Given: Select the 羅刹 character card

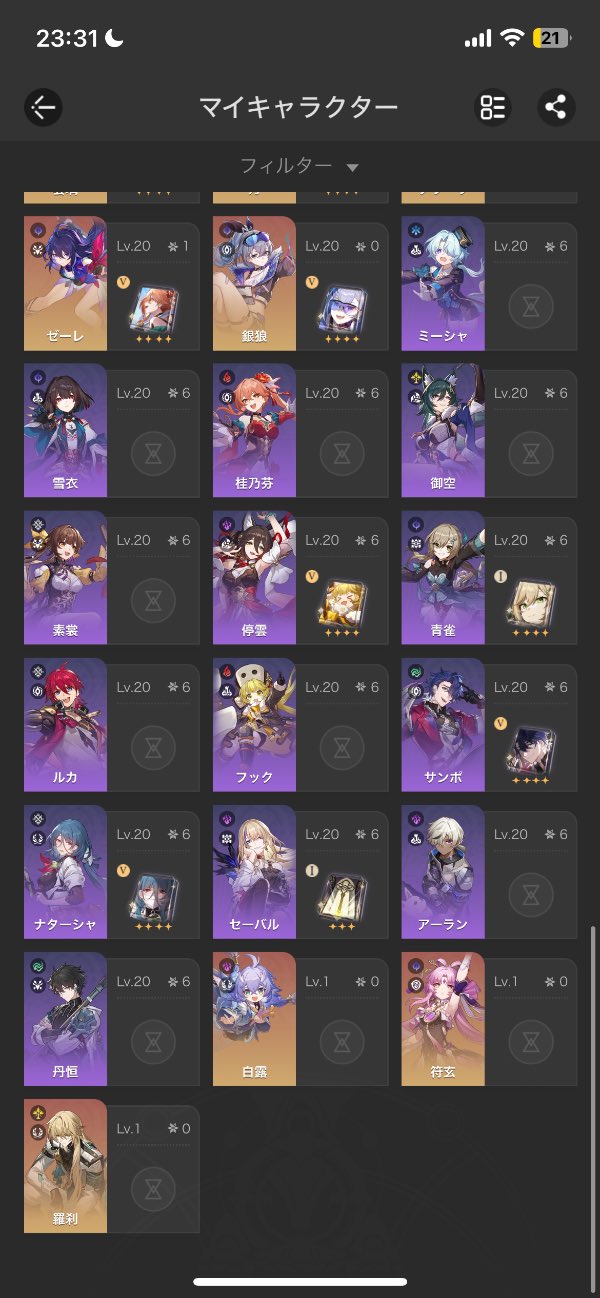Looking at the screenshot, I should pos(112,1165).
